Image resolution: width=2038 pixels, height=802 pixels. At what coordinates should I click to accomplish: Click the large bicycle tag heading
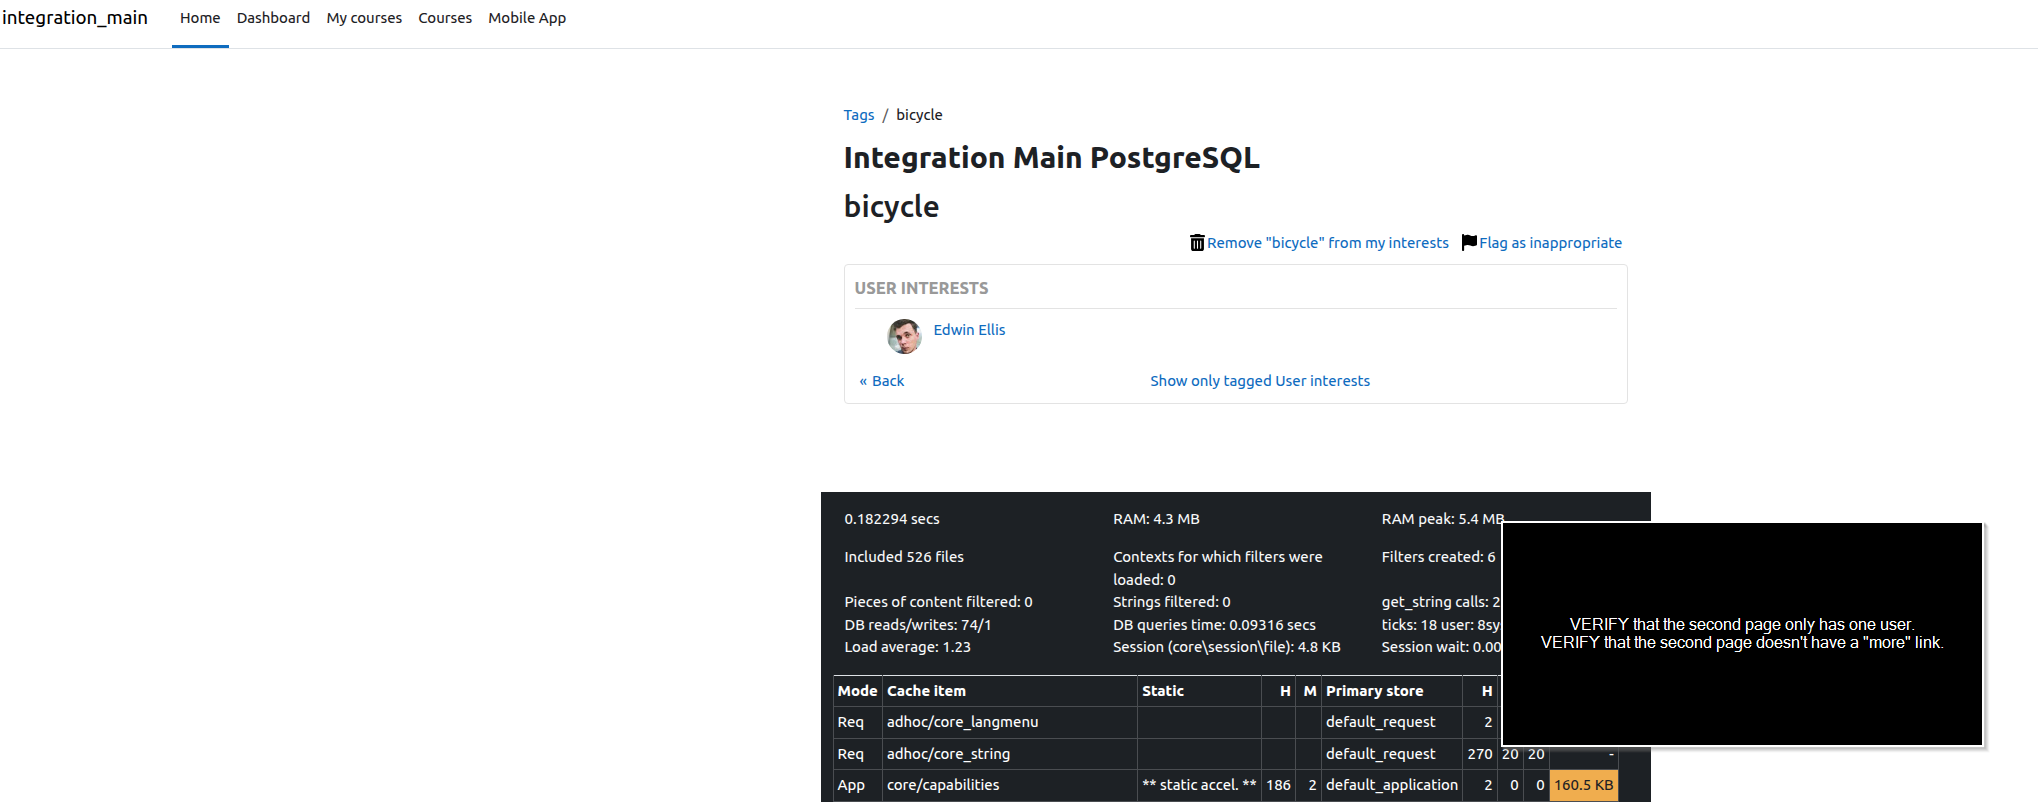[x=891, y=207]
